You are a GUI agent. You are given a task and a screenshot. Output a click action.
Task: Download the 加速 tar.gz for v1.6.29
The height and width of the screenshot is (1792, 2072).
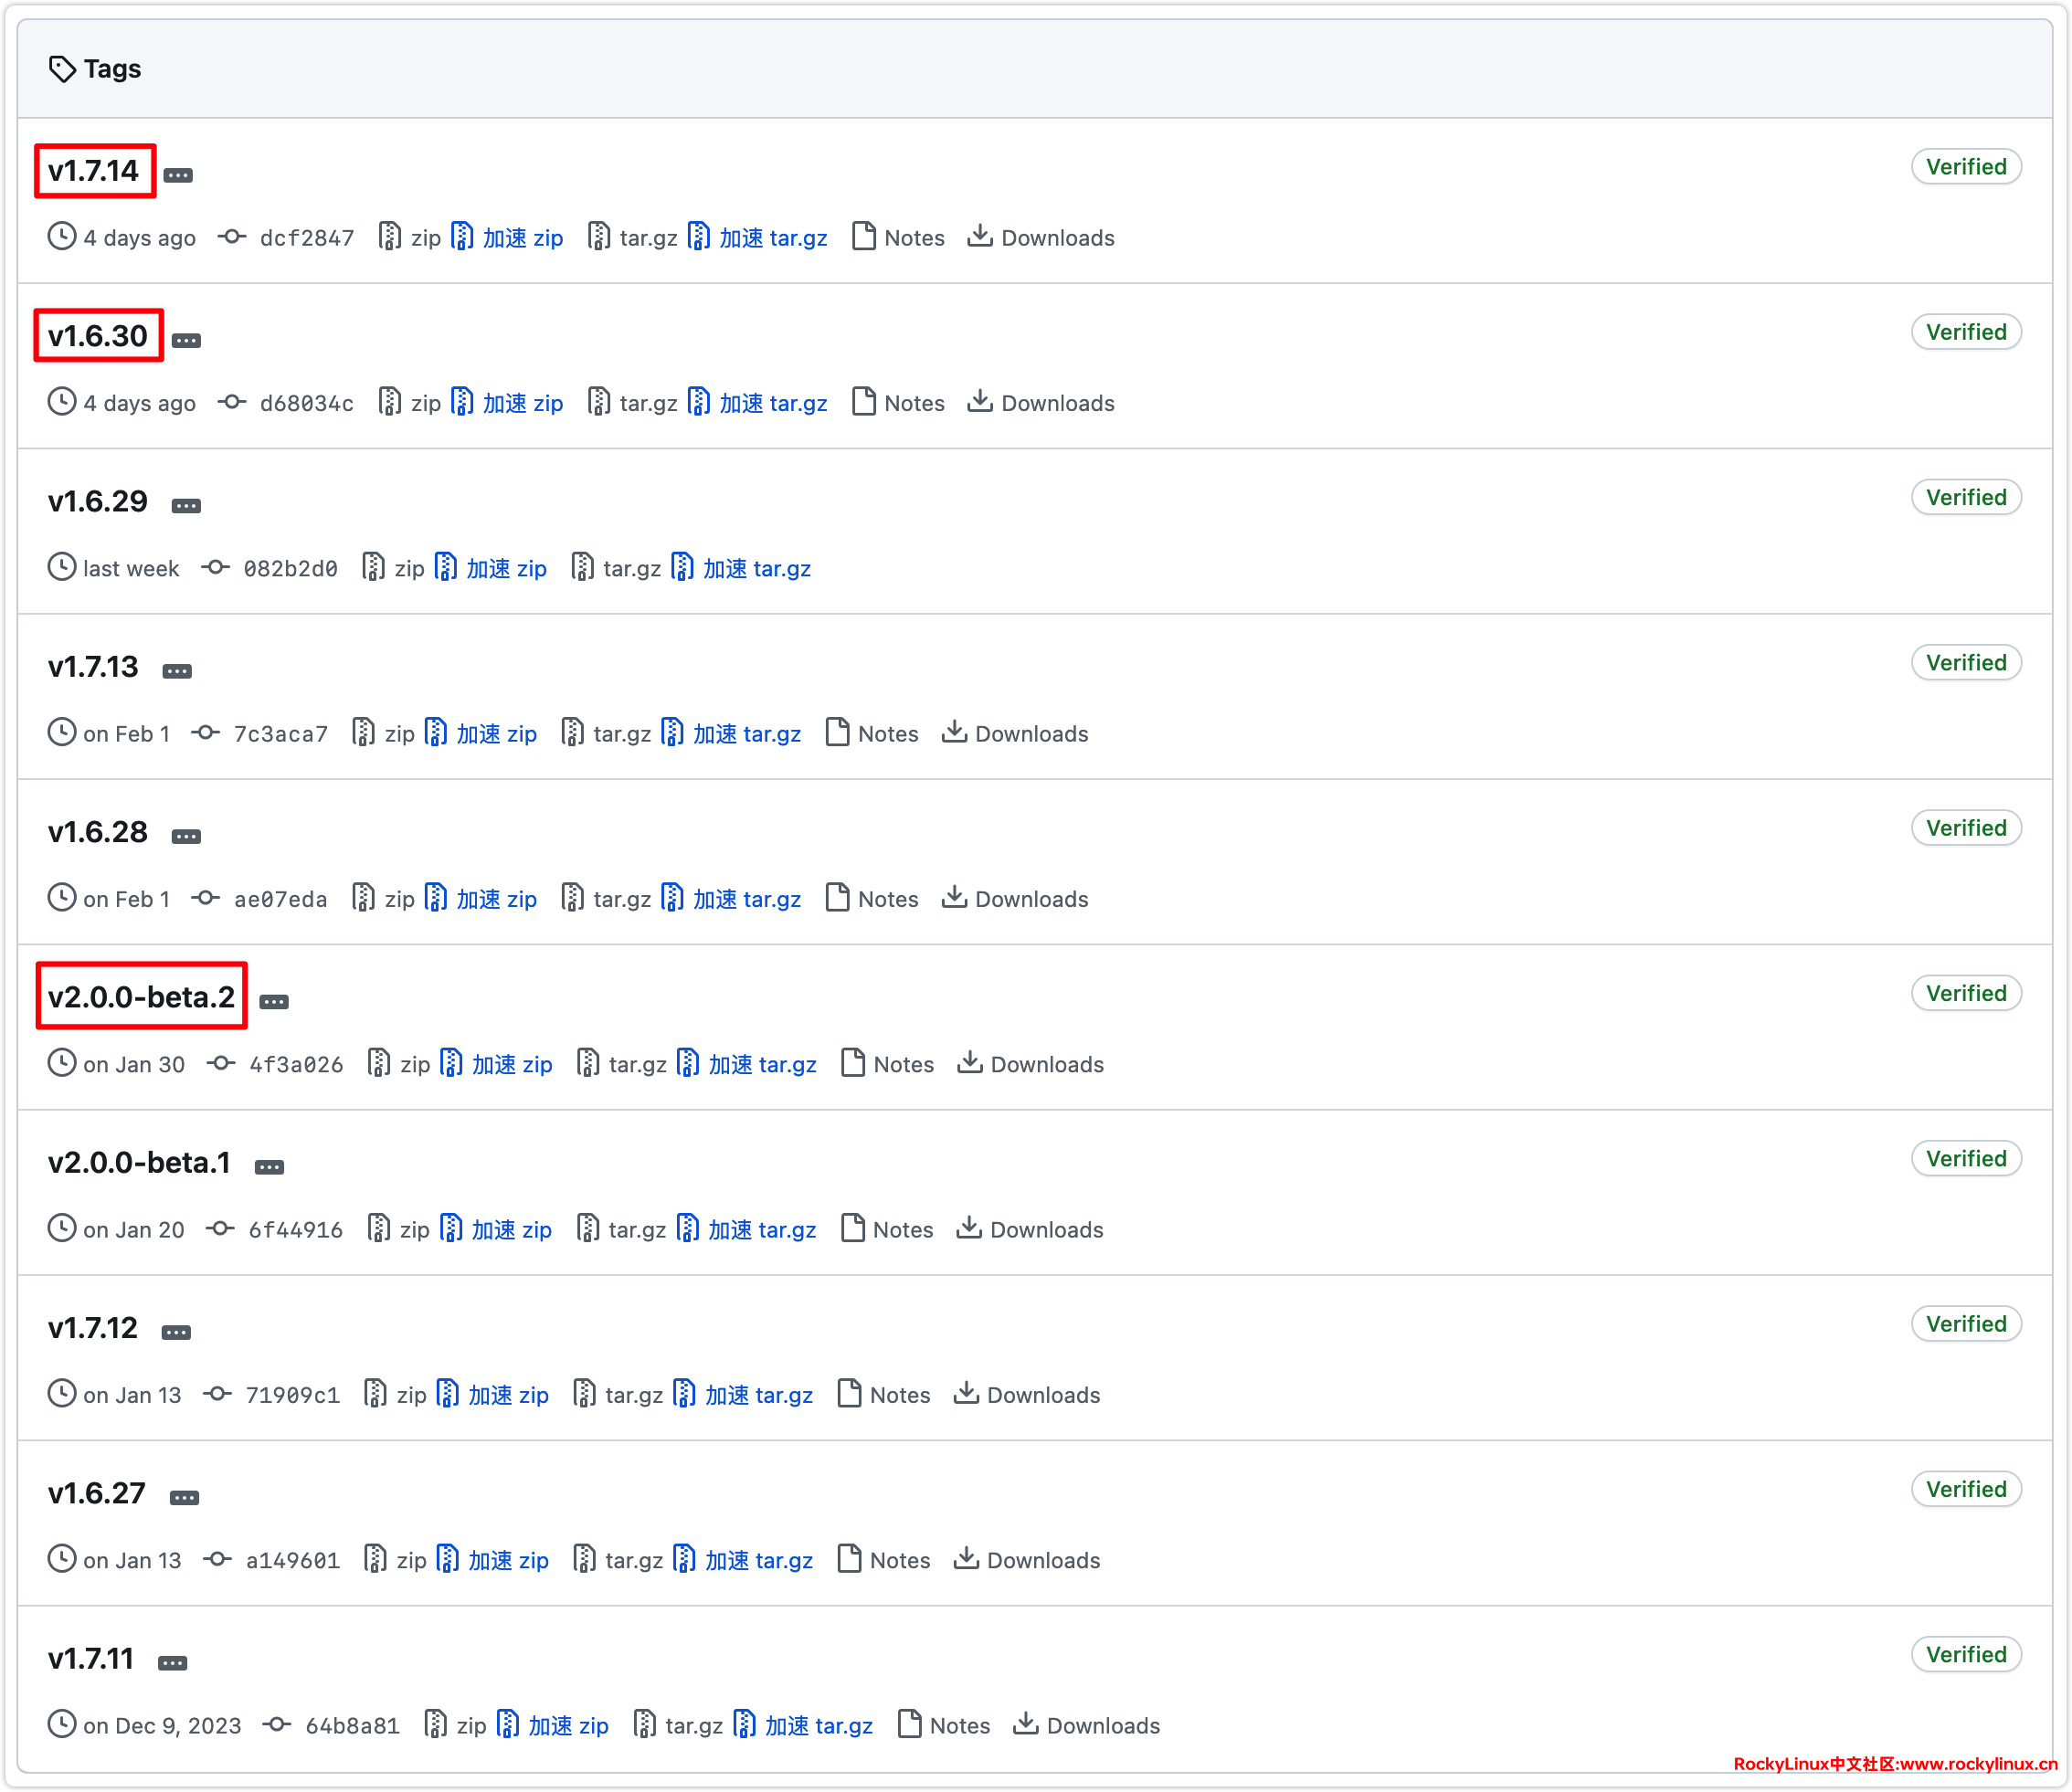tap(742, 568)
